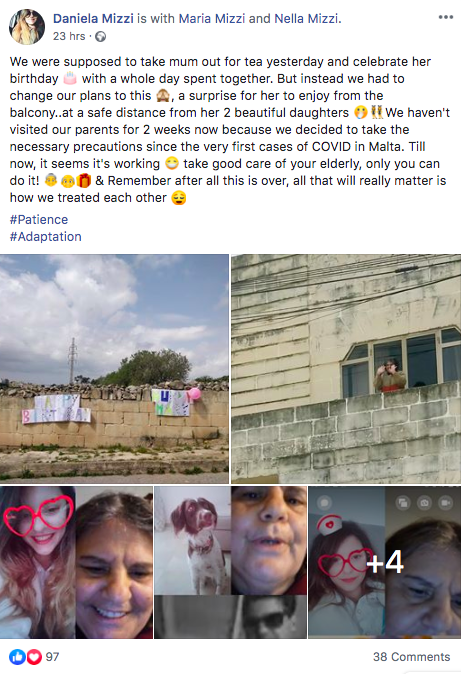The image size is (461, 674).
Task: Open the Maria Mizzi tagged profile
Action: (x=212, y=18)
